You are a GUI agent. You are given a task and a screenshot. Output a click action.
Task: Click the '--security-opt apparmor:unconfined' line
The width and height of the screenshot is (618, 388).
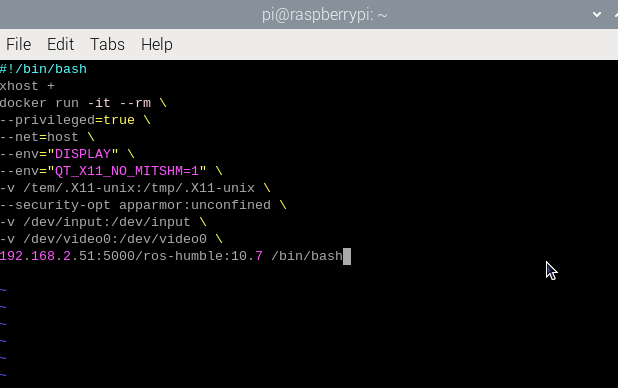pyautogui.click(x=143, y=205)
